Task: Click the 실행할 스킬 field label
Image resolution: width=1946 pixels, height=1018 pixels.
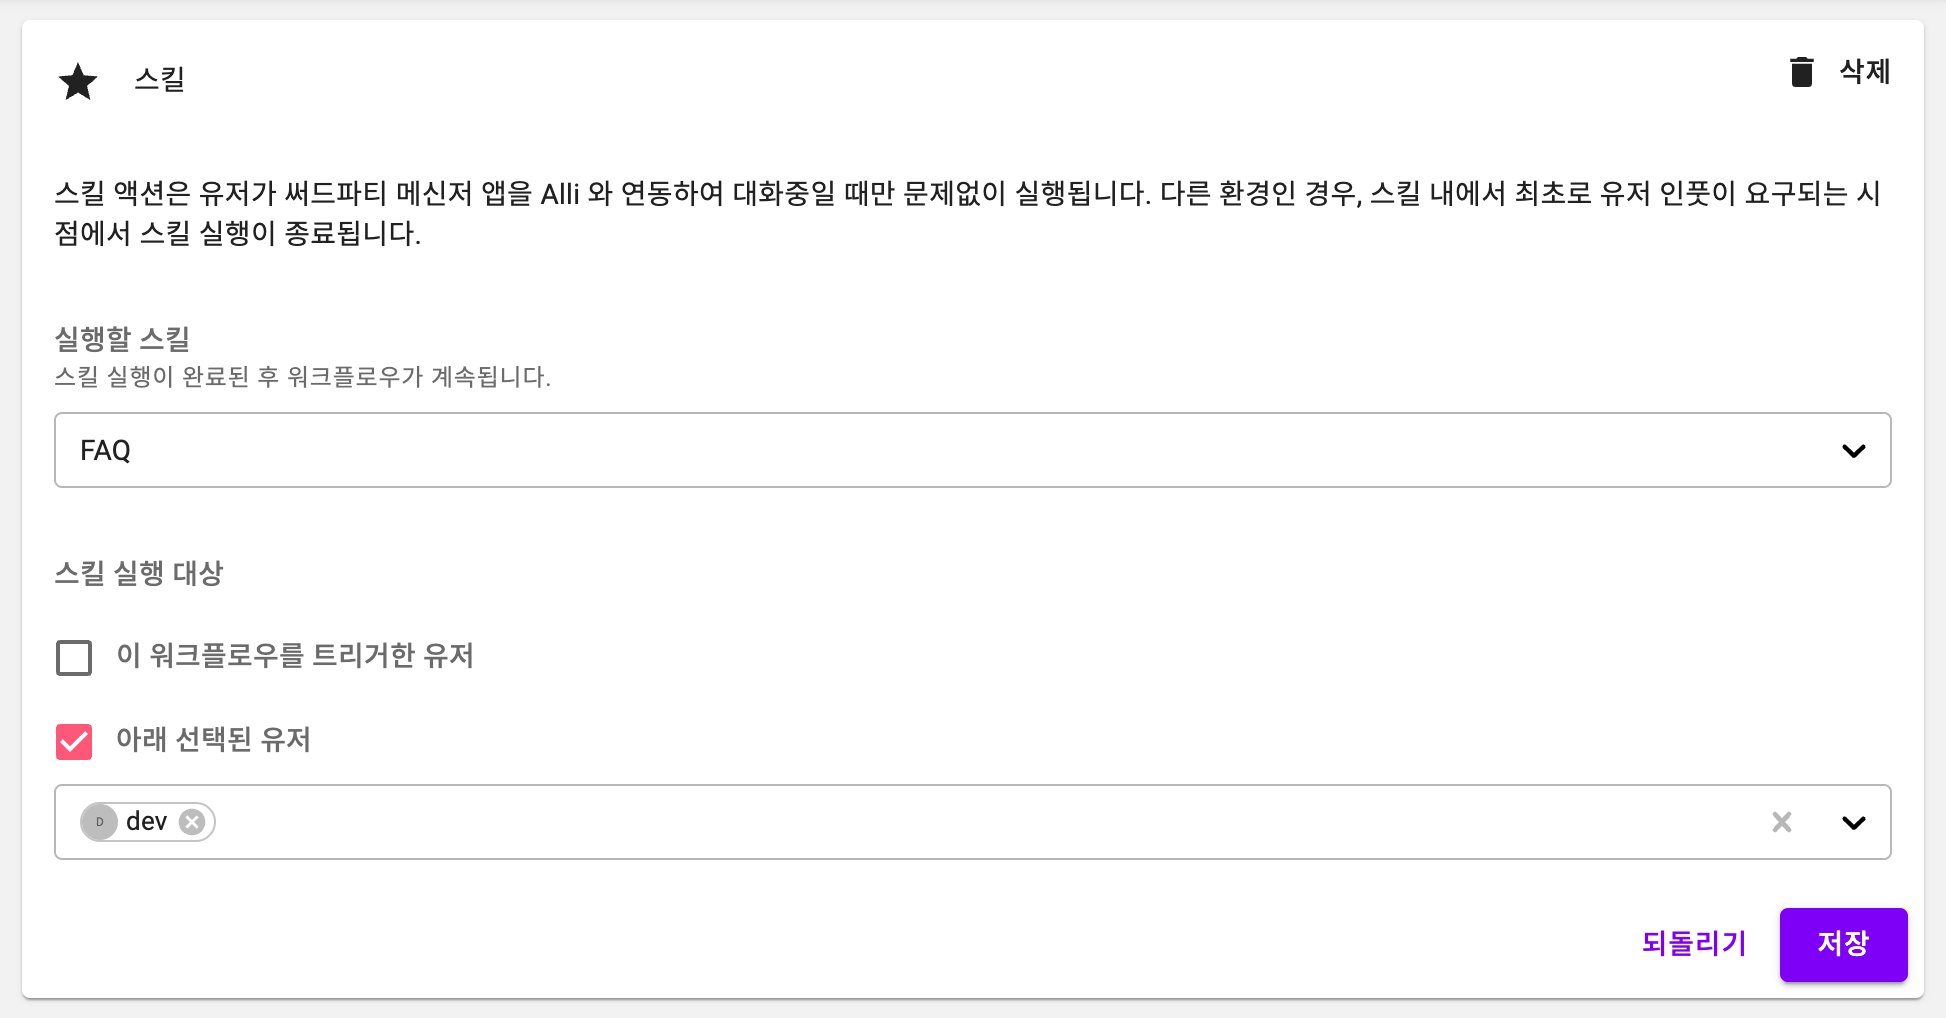Action: [x=122, y=339]
